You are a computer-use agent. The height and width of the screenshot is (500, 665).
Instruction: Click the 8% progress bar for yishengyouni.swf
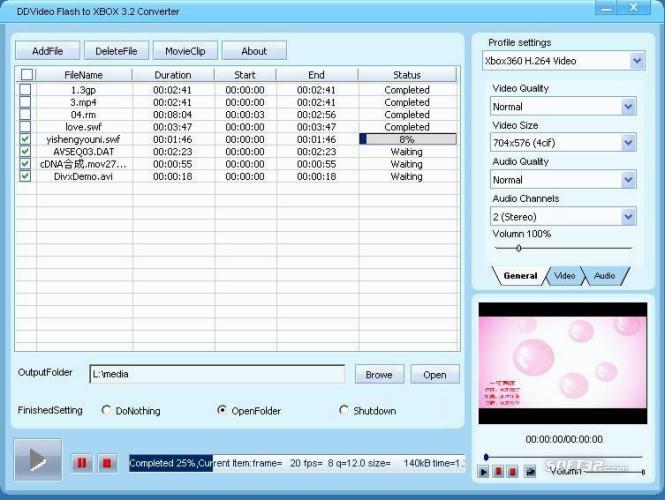(x=408, y=139)
